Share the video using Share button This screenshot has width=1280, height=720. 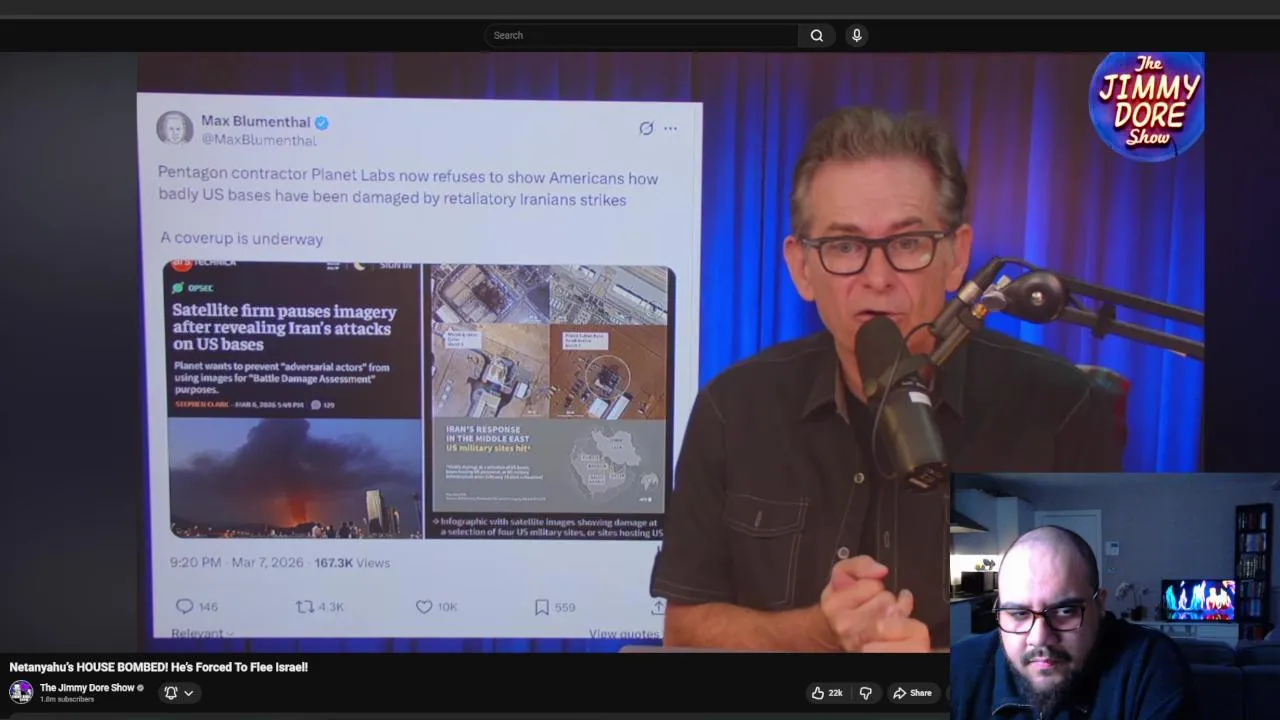[x=912, y=693]
